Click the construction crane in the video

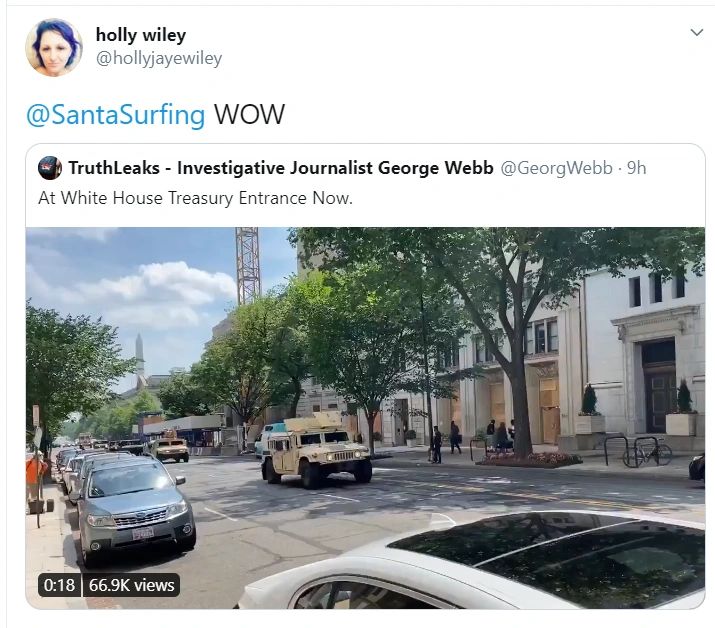248,265
